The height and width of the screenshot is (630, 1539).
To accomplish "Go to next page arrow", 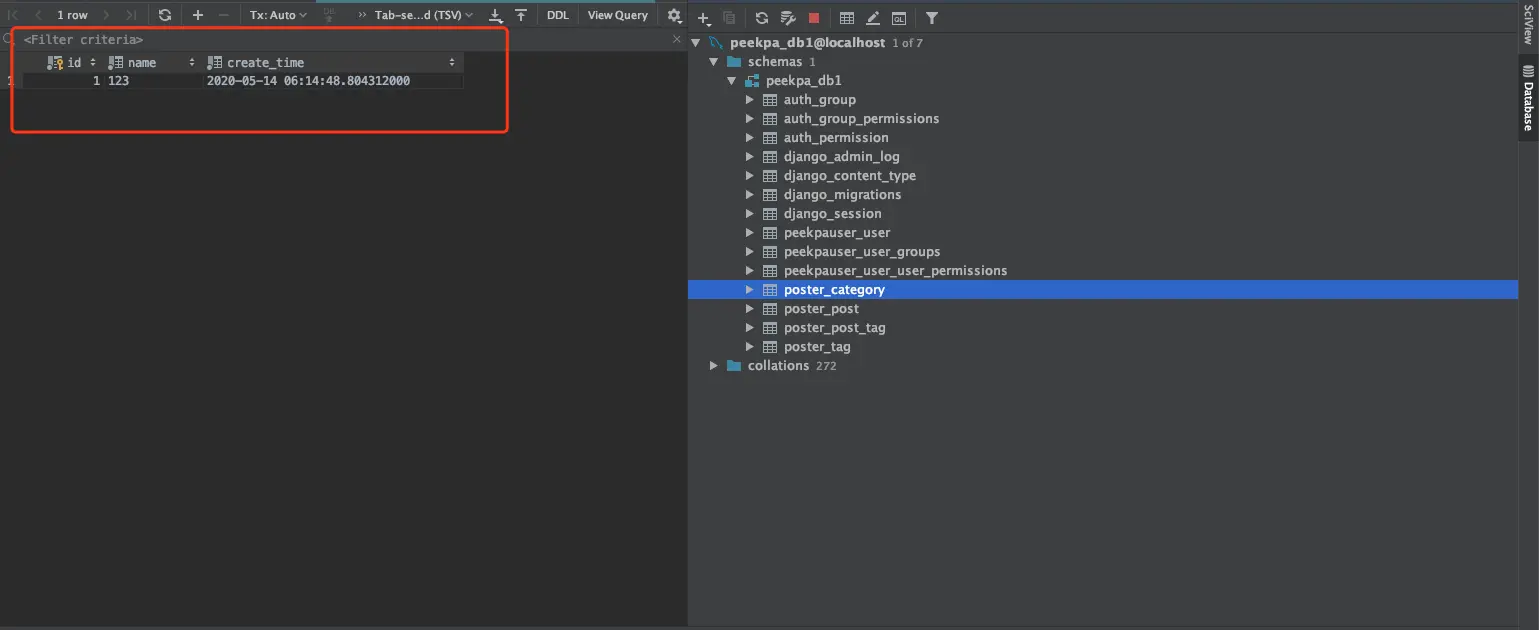I will pos(107,15).
